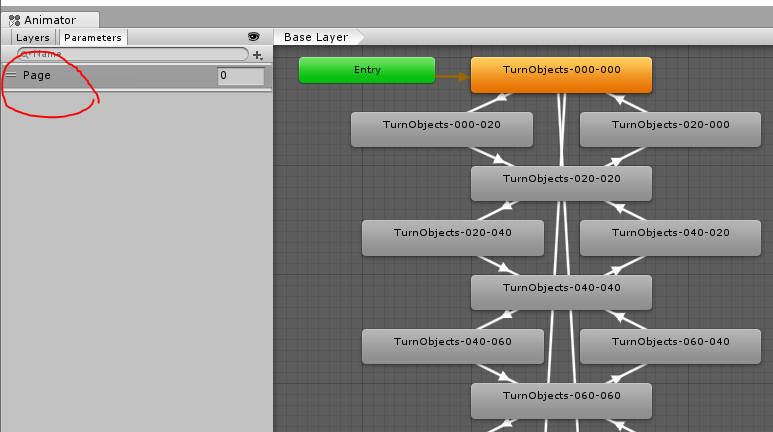Select the TurnObjects-060-060 state node
The image size is (773, 432).
click(562, 401)
